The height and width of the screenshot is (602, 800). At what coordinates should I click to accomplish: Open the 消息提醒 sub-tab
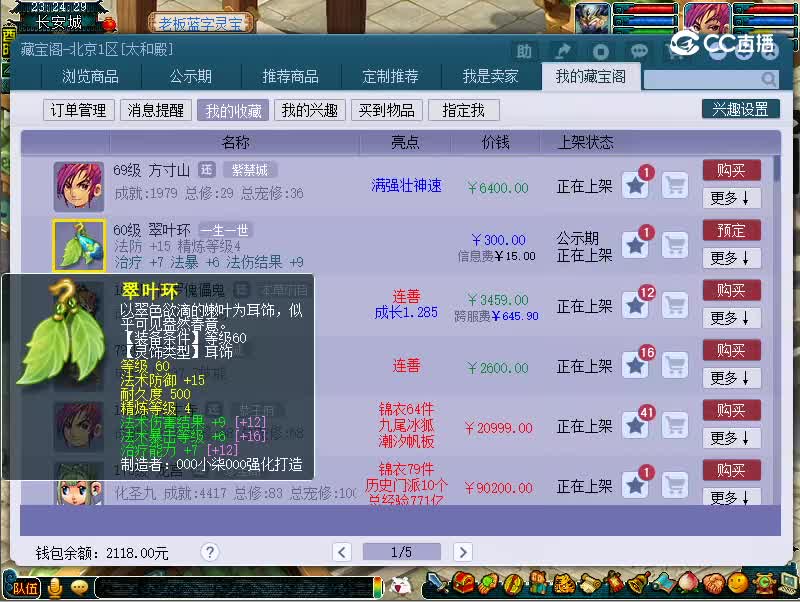pyautogui.click(x=156, y=110)
